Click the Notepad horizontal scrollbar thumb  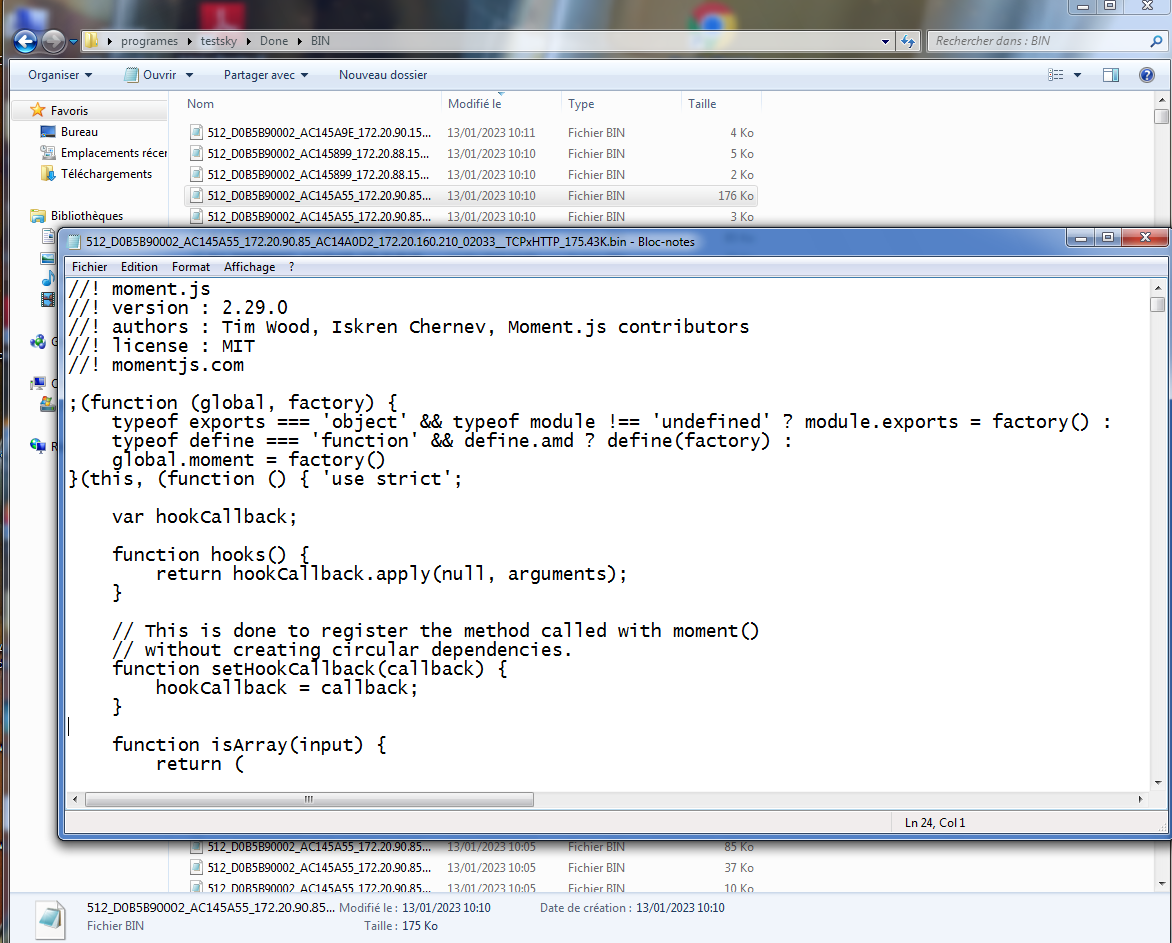309,800
